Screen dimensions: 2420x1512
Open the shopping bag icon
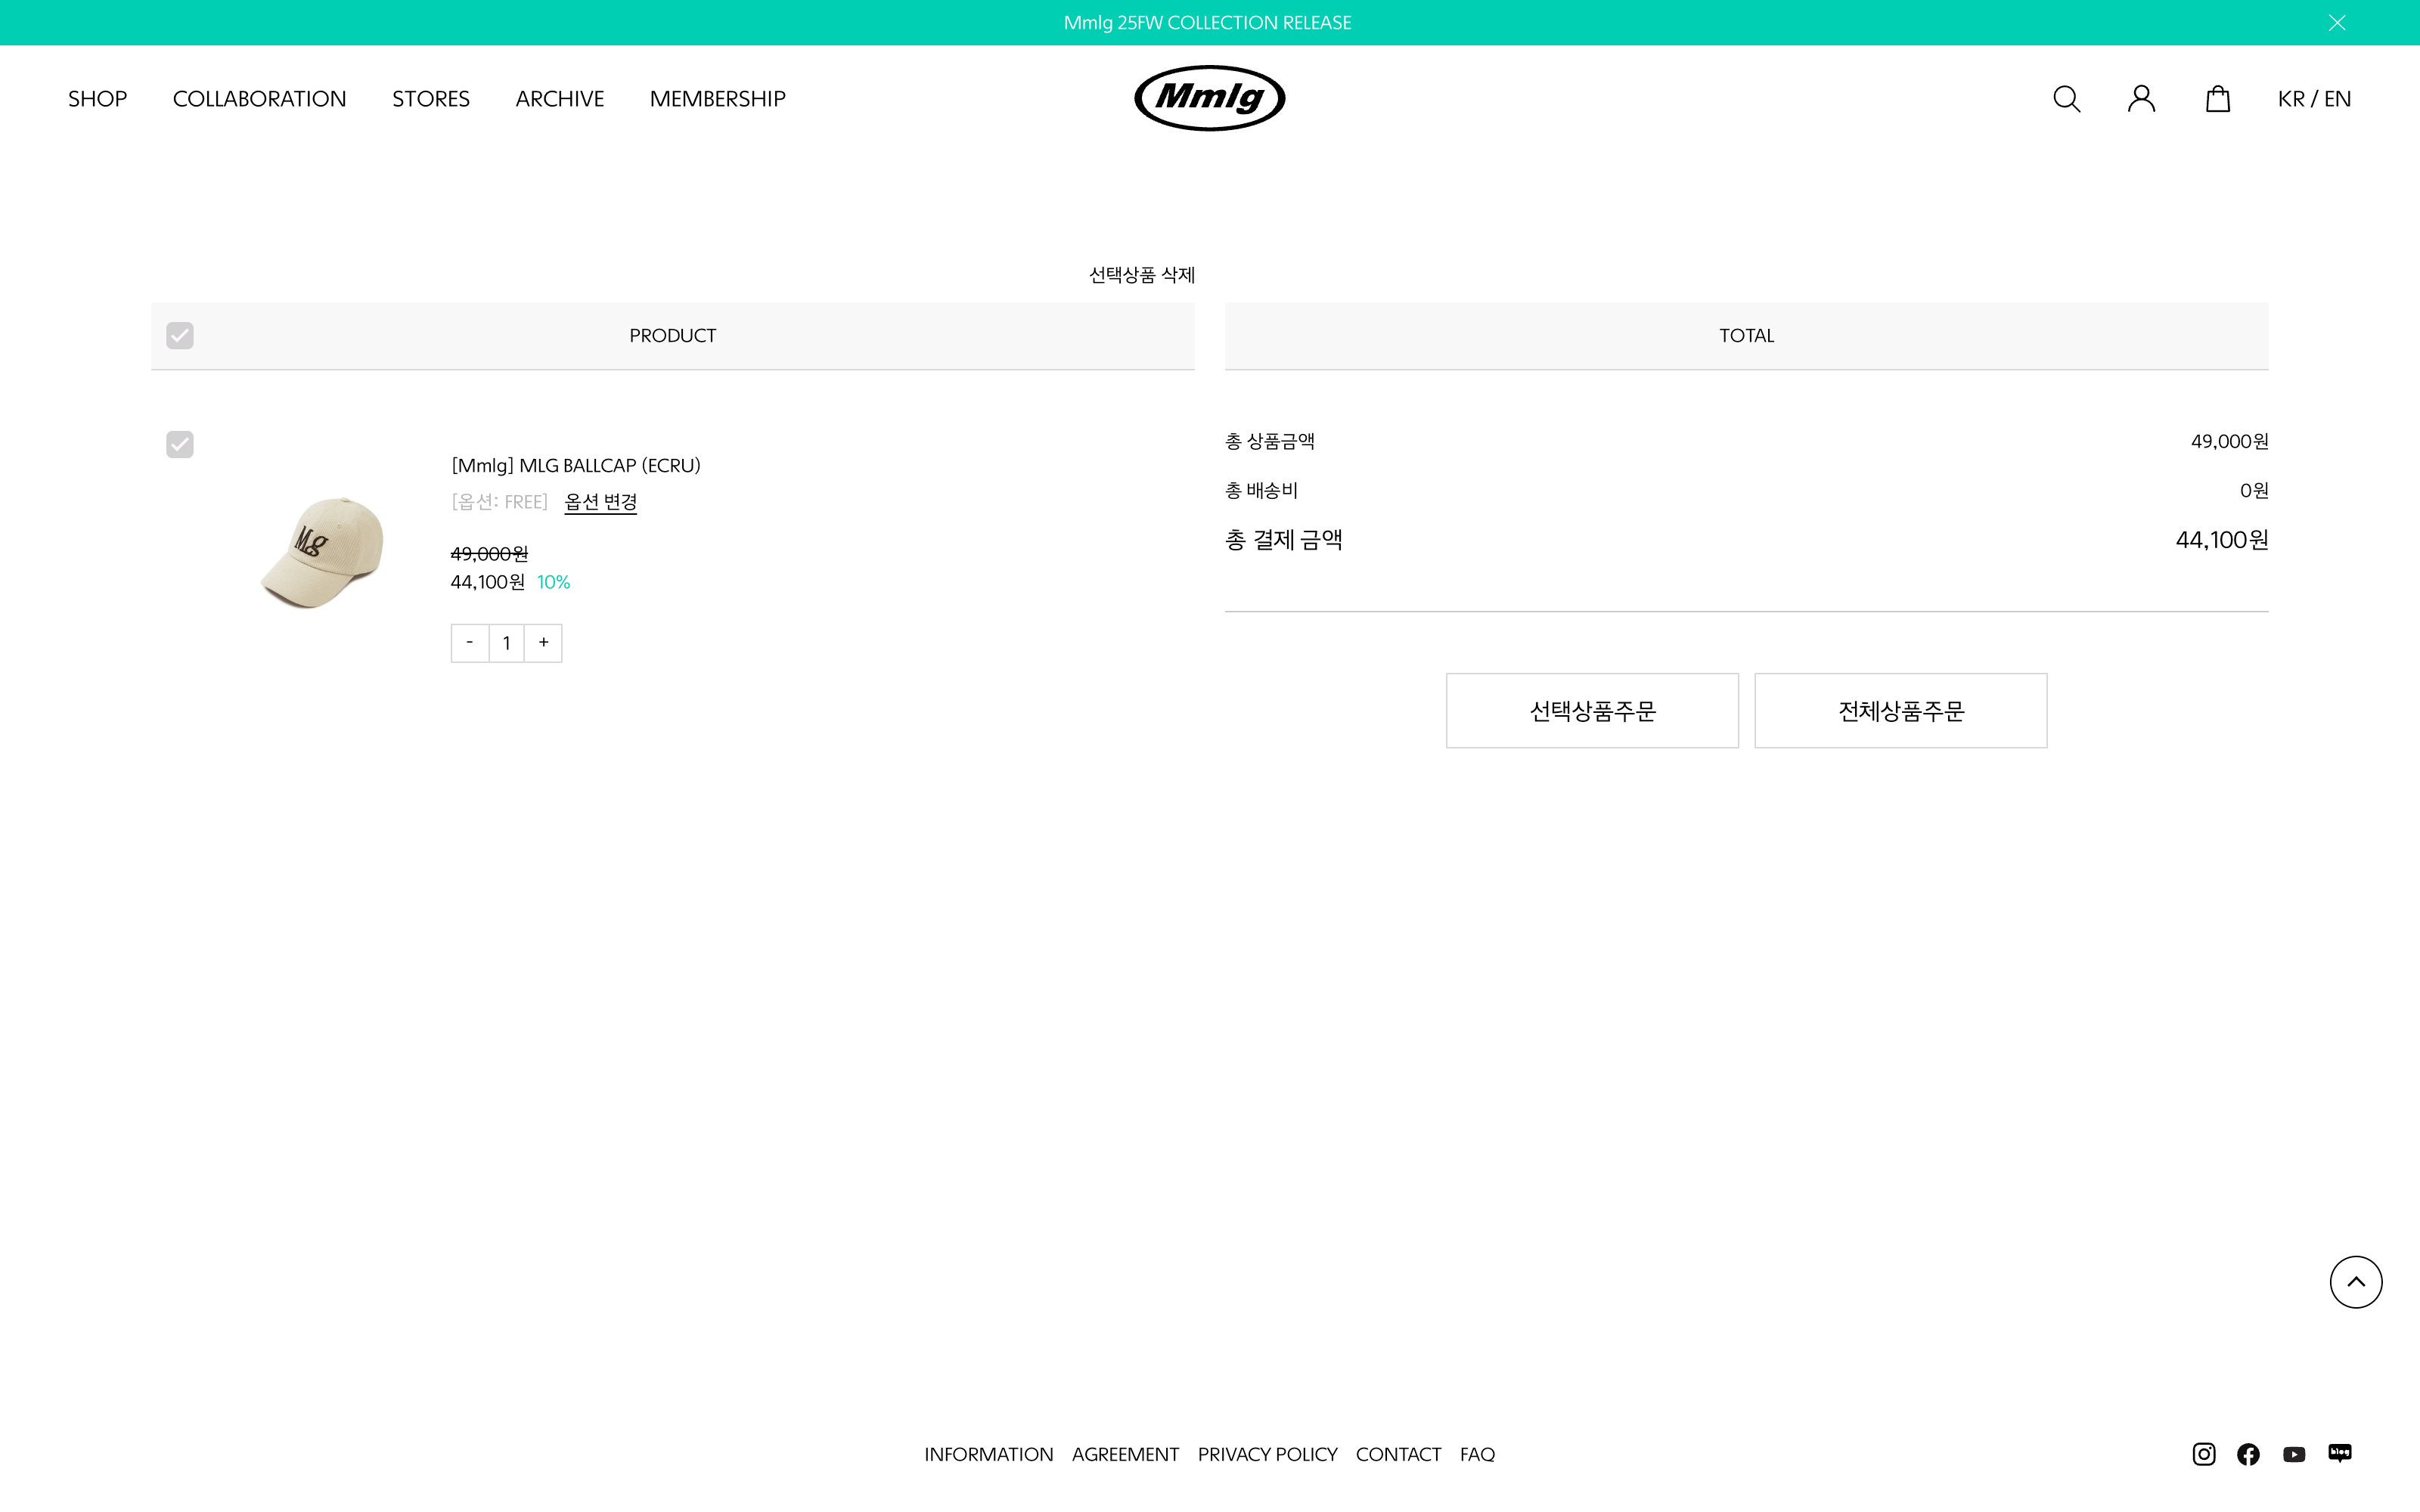pos(2217,99)
